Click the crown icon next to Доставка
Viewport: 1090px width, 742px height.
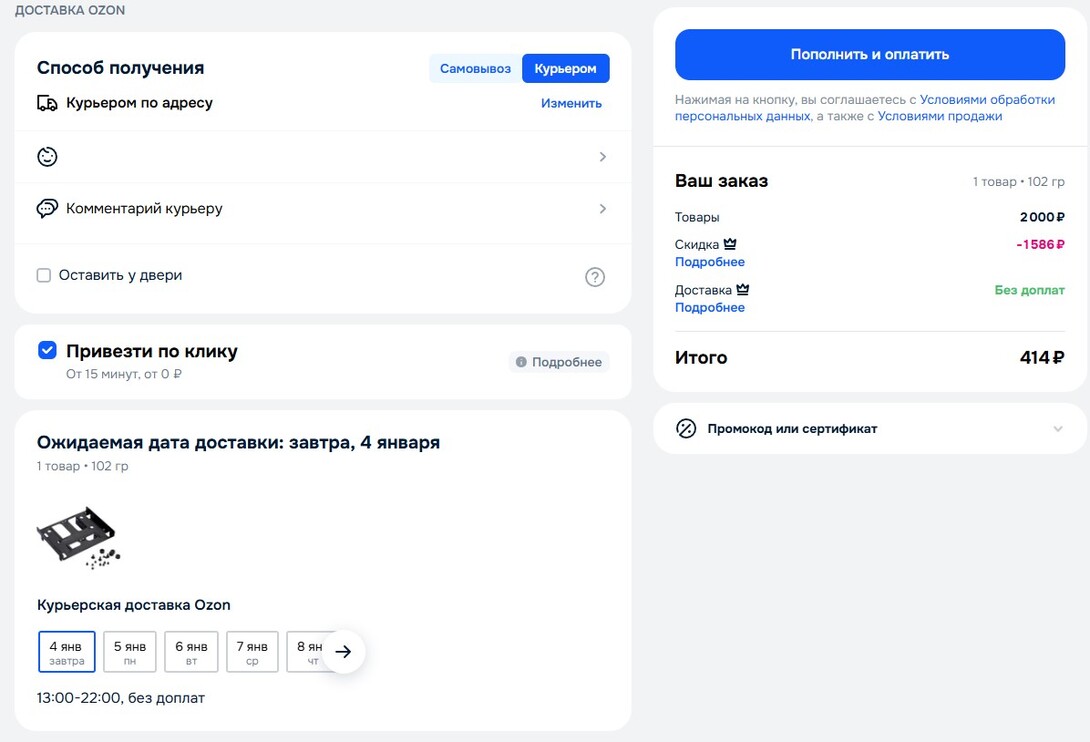click(742, 289)
